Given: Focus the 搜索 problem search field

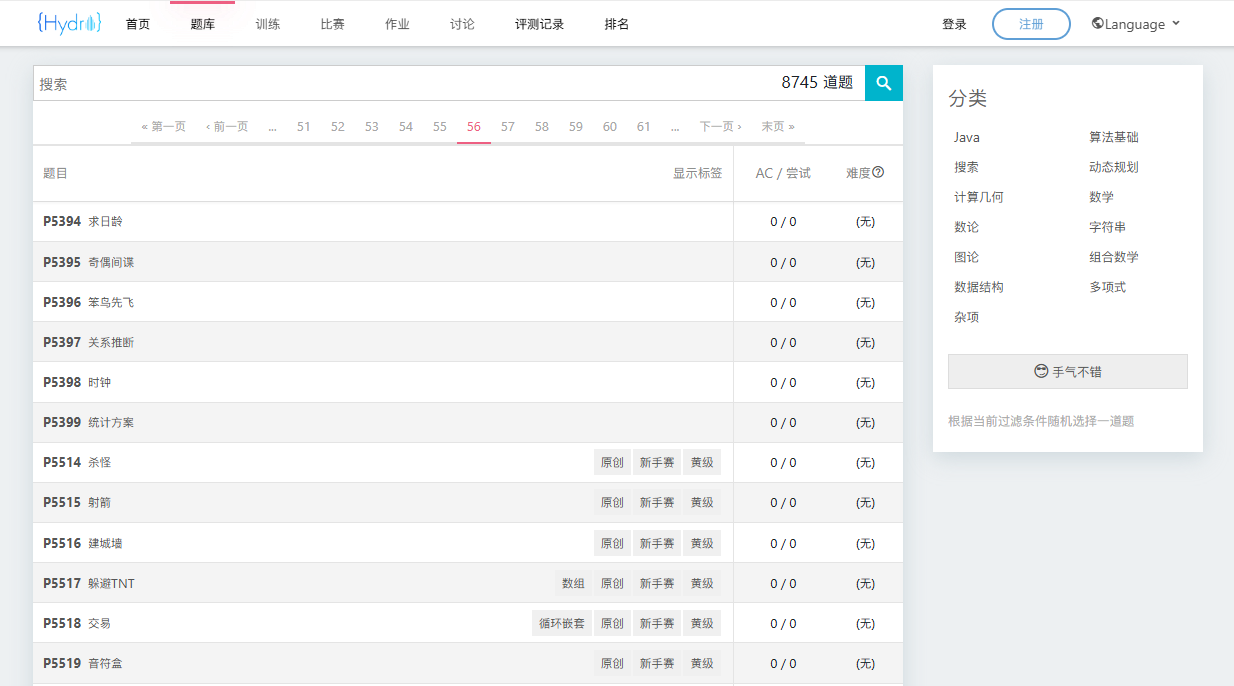Looking at the screenshot, I should click(400, 83).
